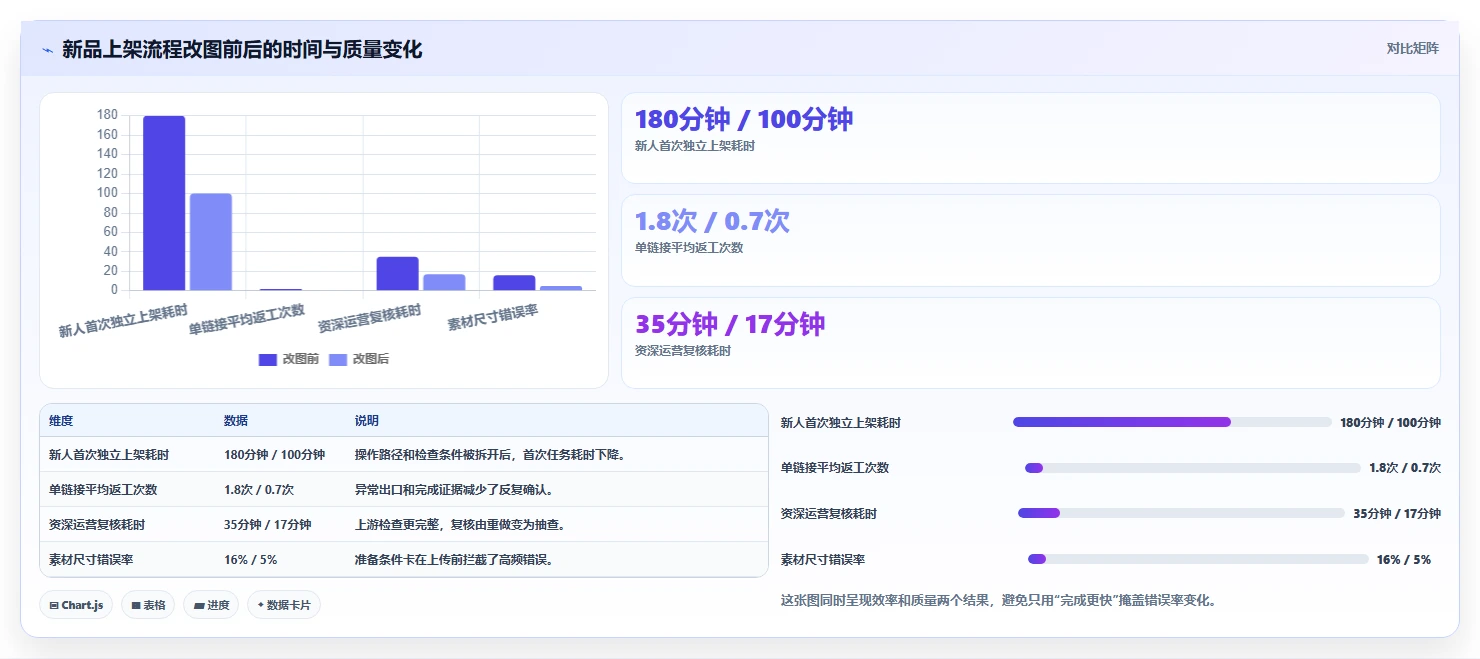Click table value 35分钟 / 17分钟
The width and height of the screenshot is (1480, 659).
point(268,525)
